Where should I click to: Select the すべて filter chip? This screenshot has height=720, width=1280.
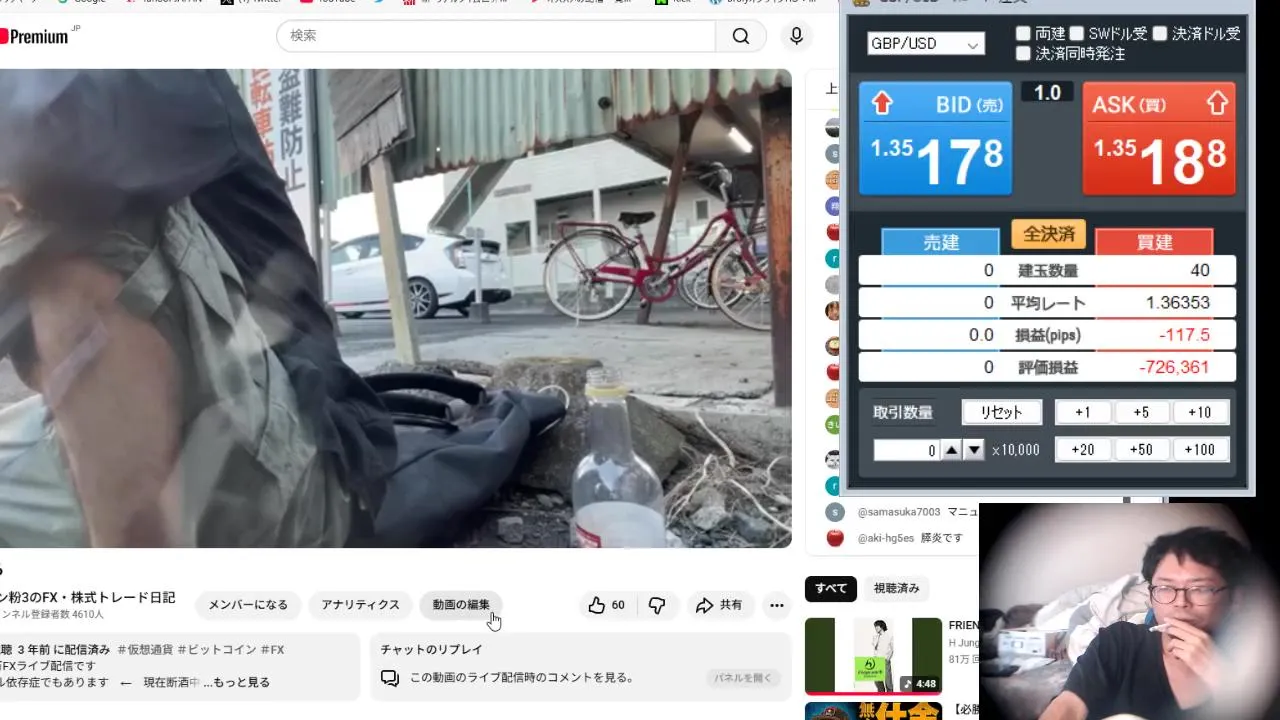[x=831, y=589]
